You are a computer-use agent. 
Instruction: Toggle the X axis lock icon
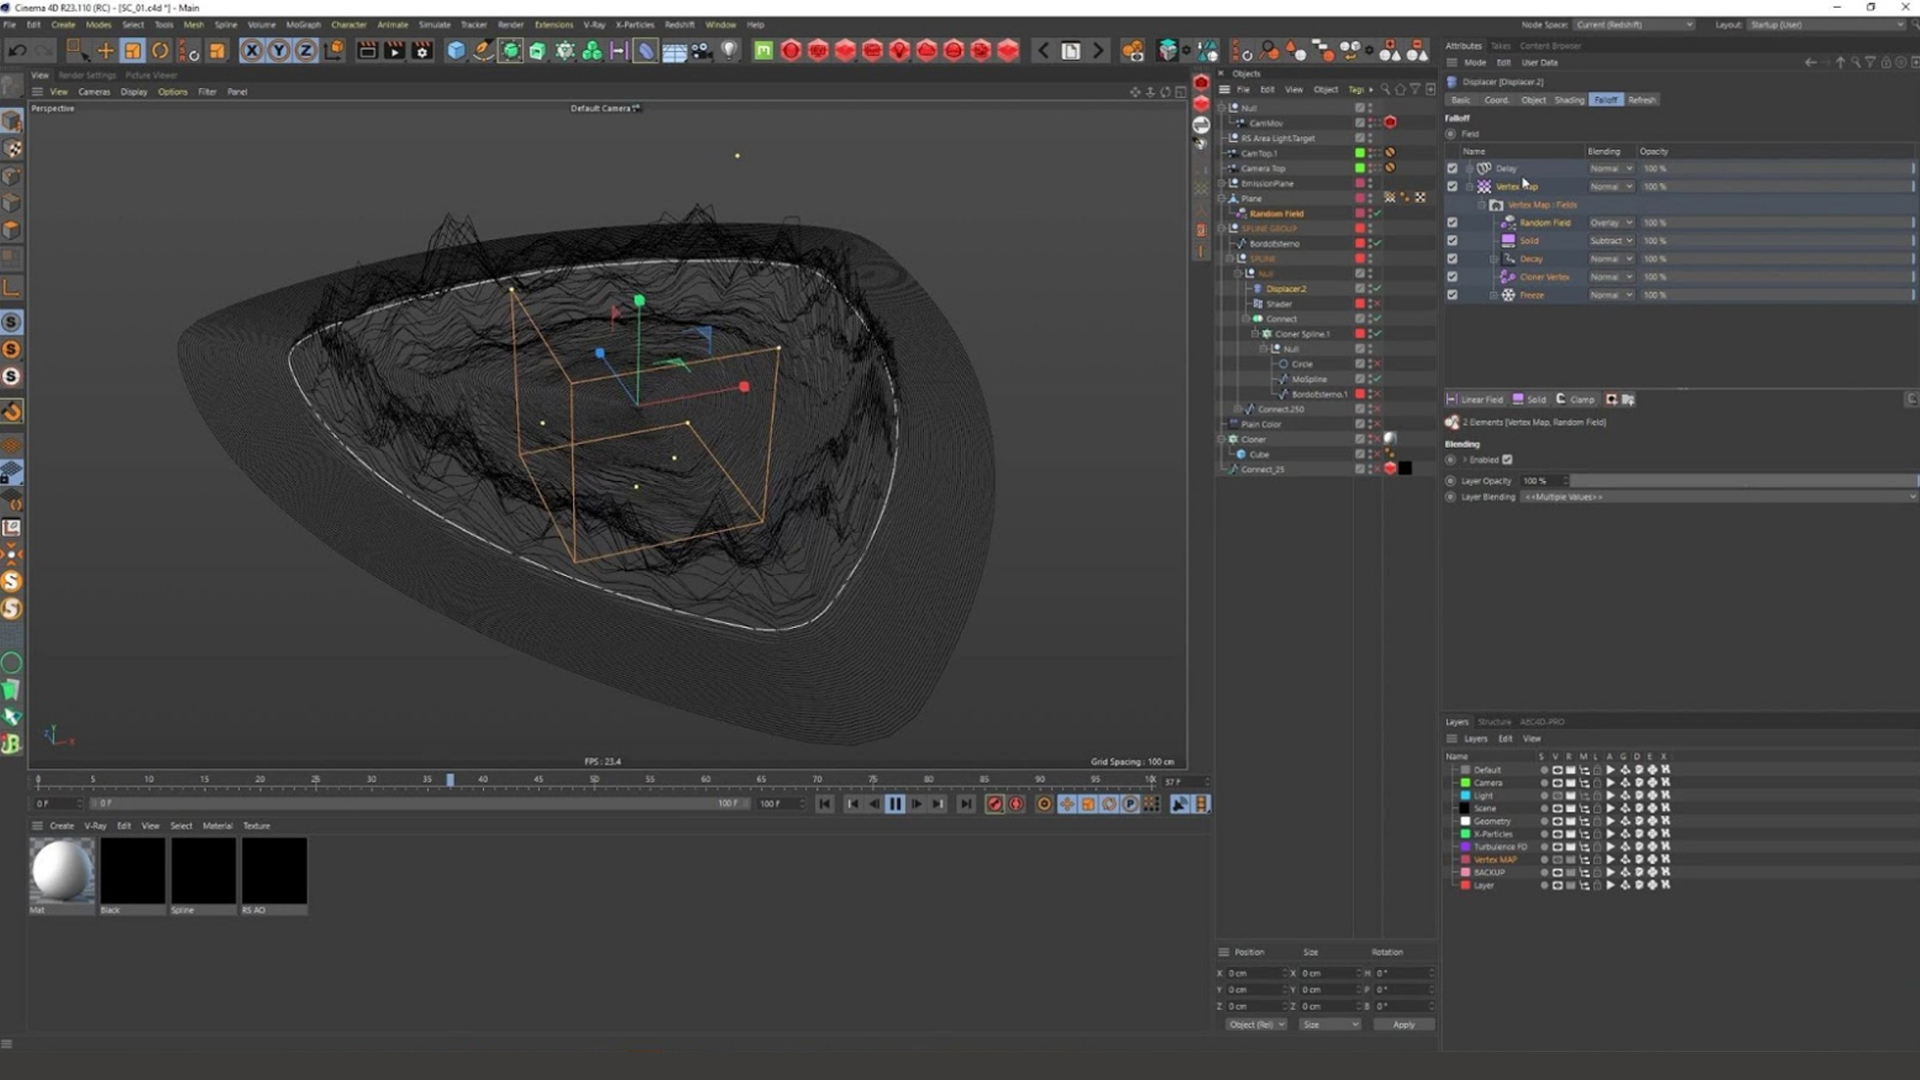pyautogui.click(x=251, y=50)
